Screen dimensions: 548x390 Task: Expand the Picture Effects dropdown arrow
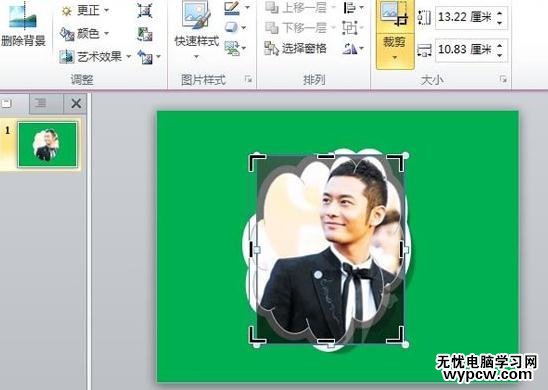coord(244,28)
